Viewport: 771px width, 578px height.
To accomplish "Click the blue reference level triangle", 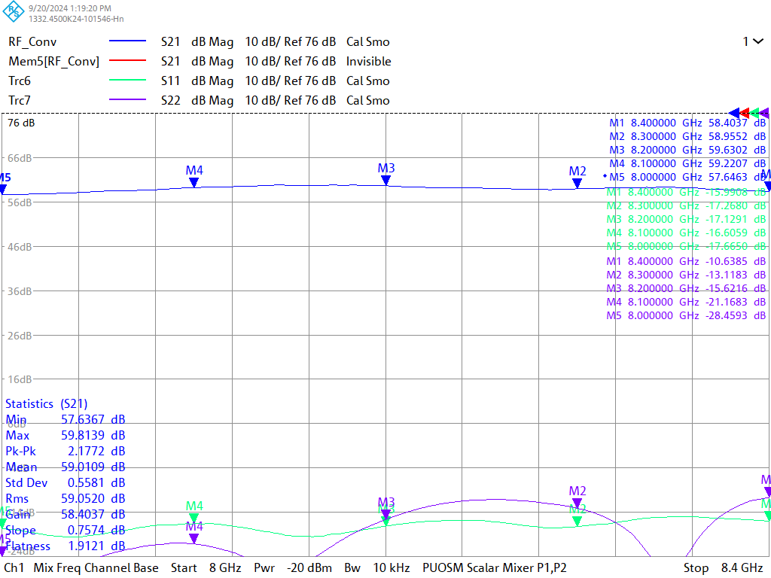I will click(735, 112).
